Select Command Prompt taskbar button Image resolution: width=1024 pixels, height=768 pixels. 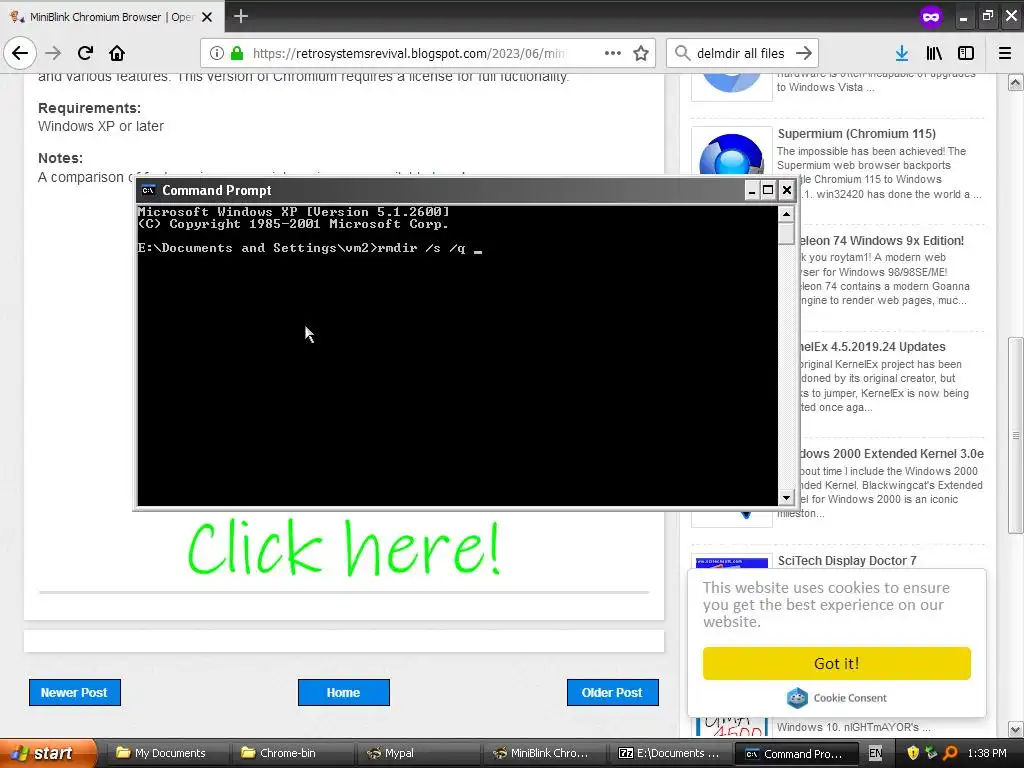tap(795, 753)
